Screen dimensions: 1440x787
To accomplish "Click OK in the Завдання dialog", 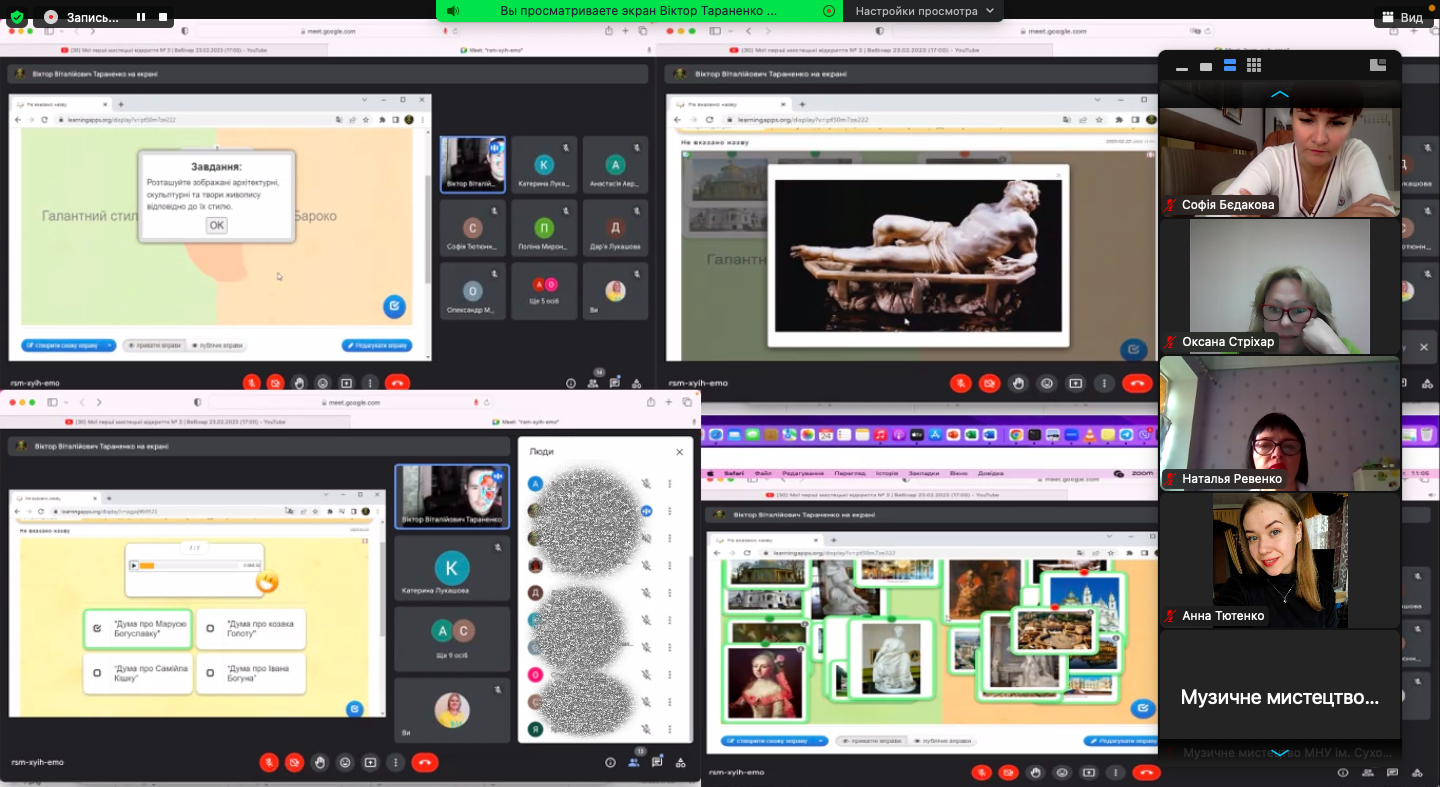I will coord(216,226).
